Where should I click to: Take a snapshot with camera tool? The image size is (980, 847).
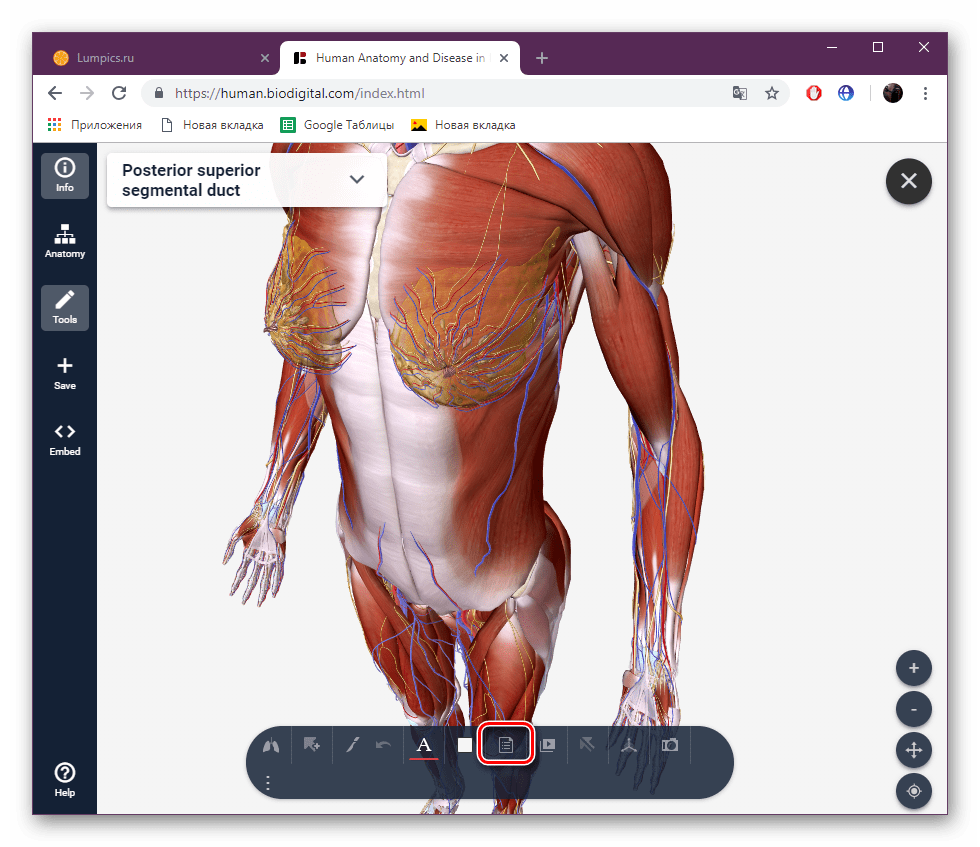[x=670, y=745]
